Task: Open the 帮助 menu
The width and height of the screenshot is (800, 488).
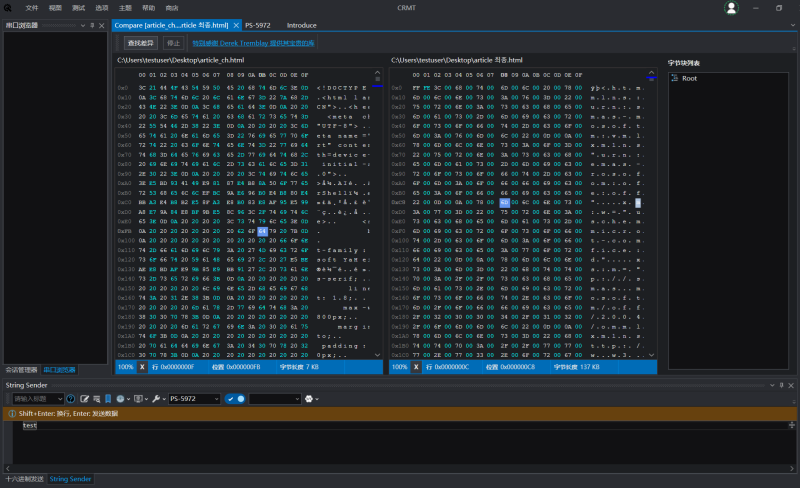Action: 148,8
